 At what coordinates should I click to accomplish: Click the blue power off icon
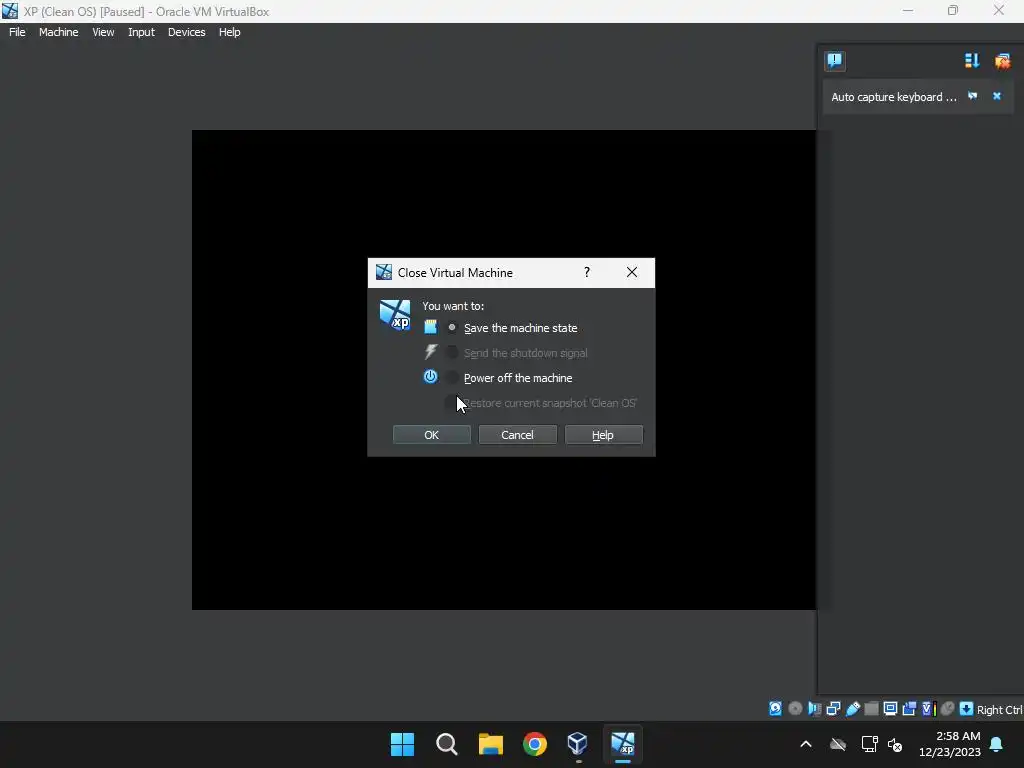(430, 377)
